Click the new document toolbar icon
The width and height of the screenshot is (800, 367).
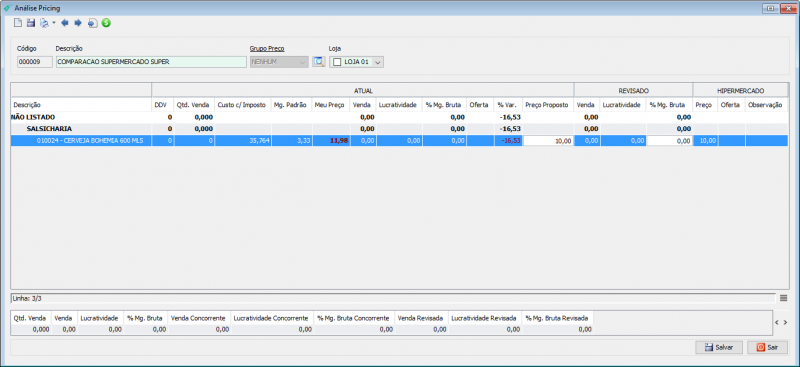(x=18, y=23)
